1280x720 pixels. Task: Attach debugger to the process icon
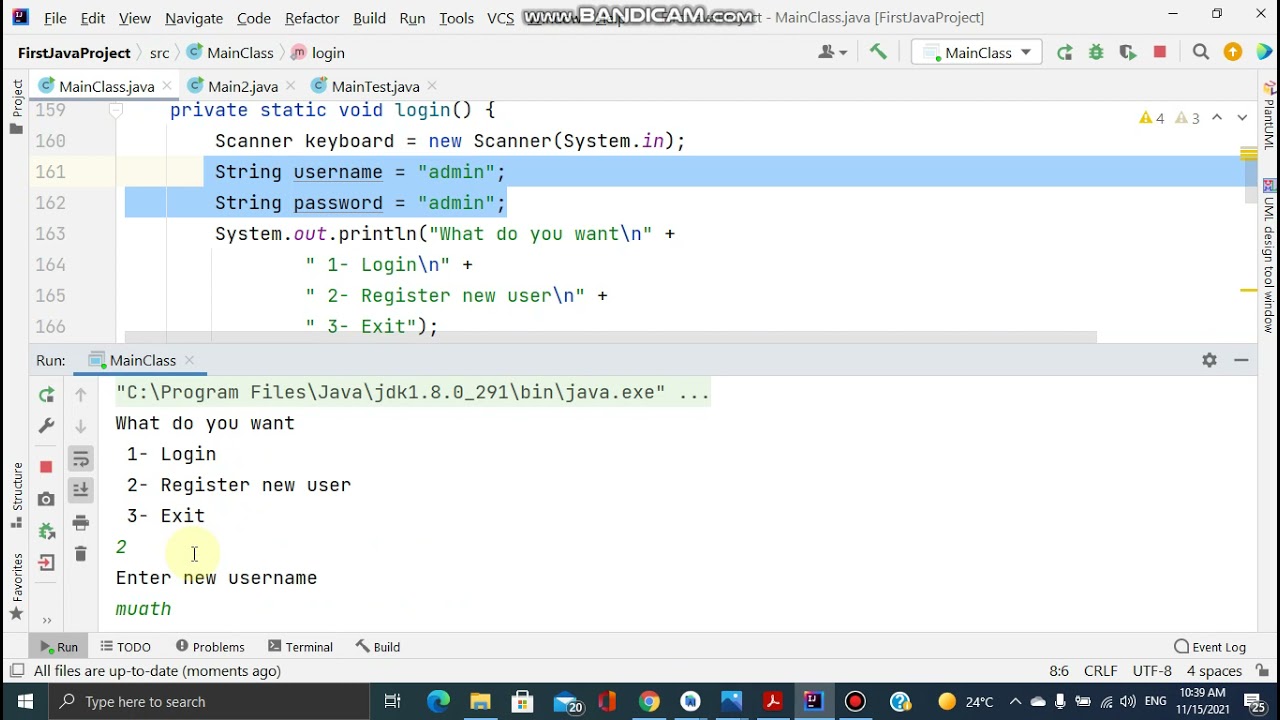[x=46, y=531]
